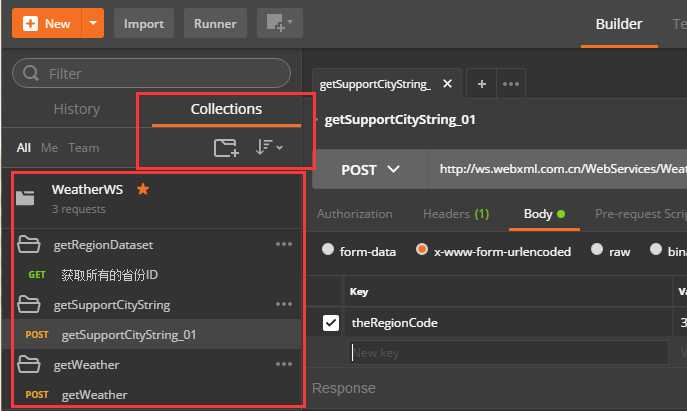Click the Response section label
Image resolution: width=687 pixels, height=411 pixels.
(x=344, y=388)
